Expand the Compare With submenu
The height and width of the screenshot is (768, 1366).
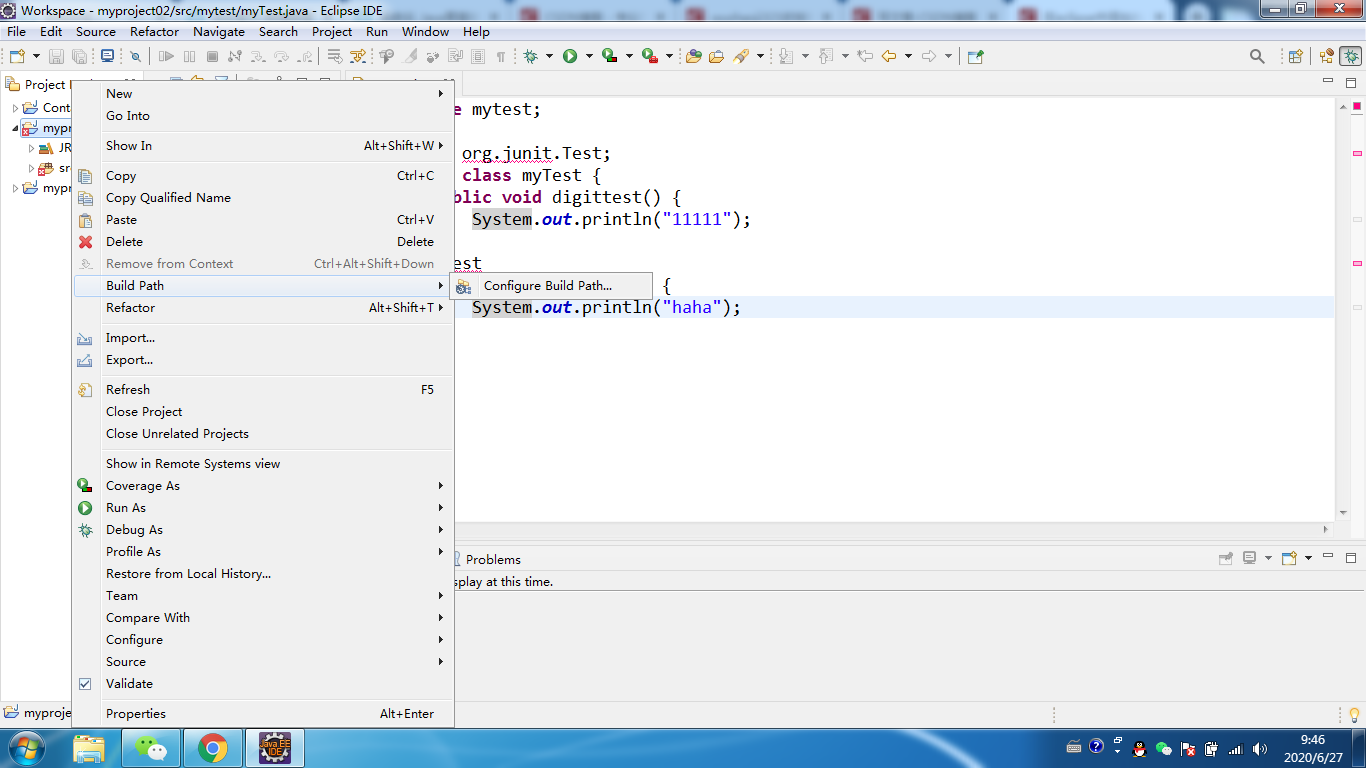click(263, 618)
